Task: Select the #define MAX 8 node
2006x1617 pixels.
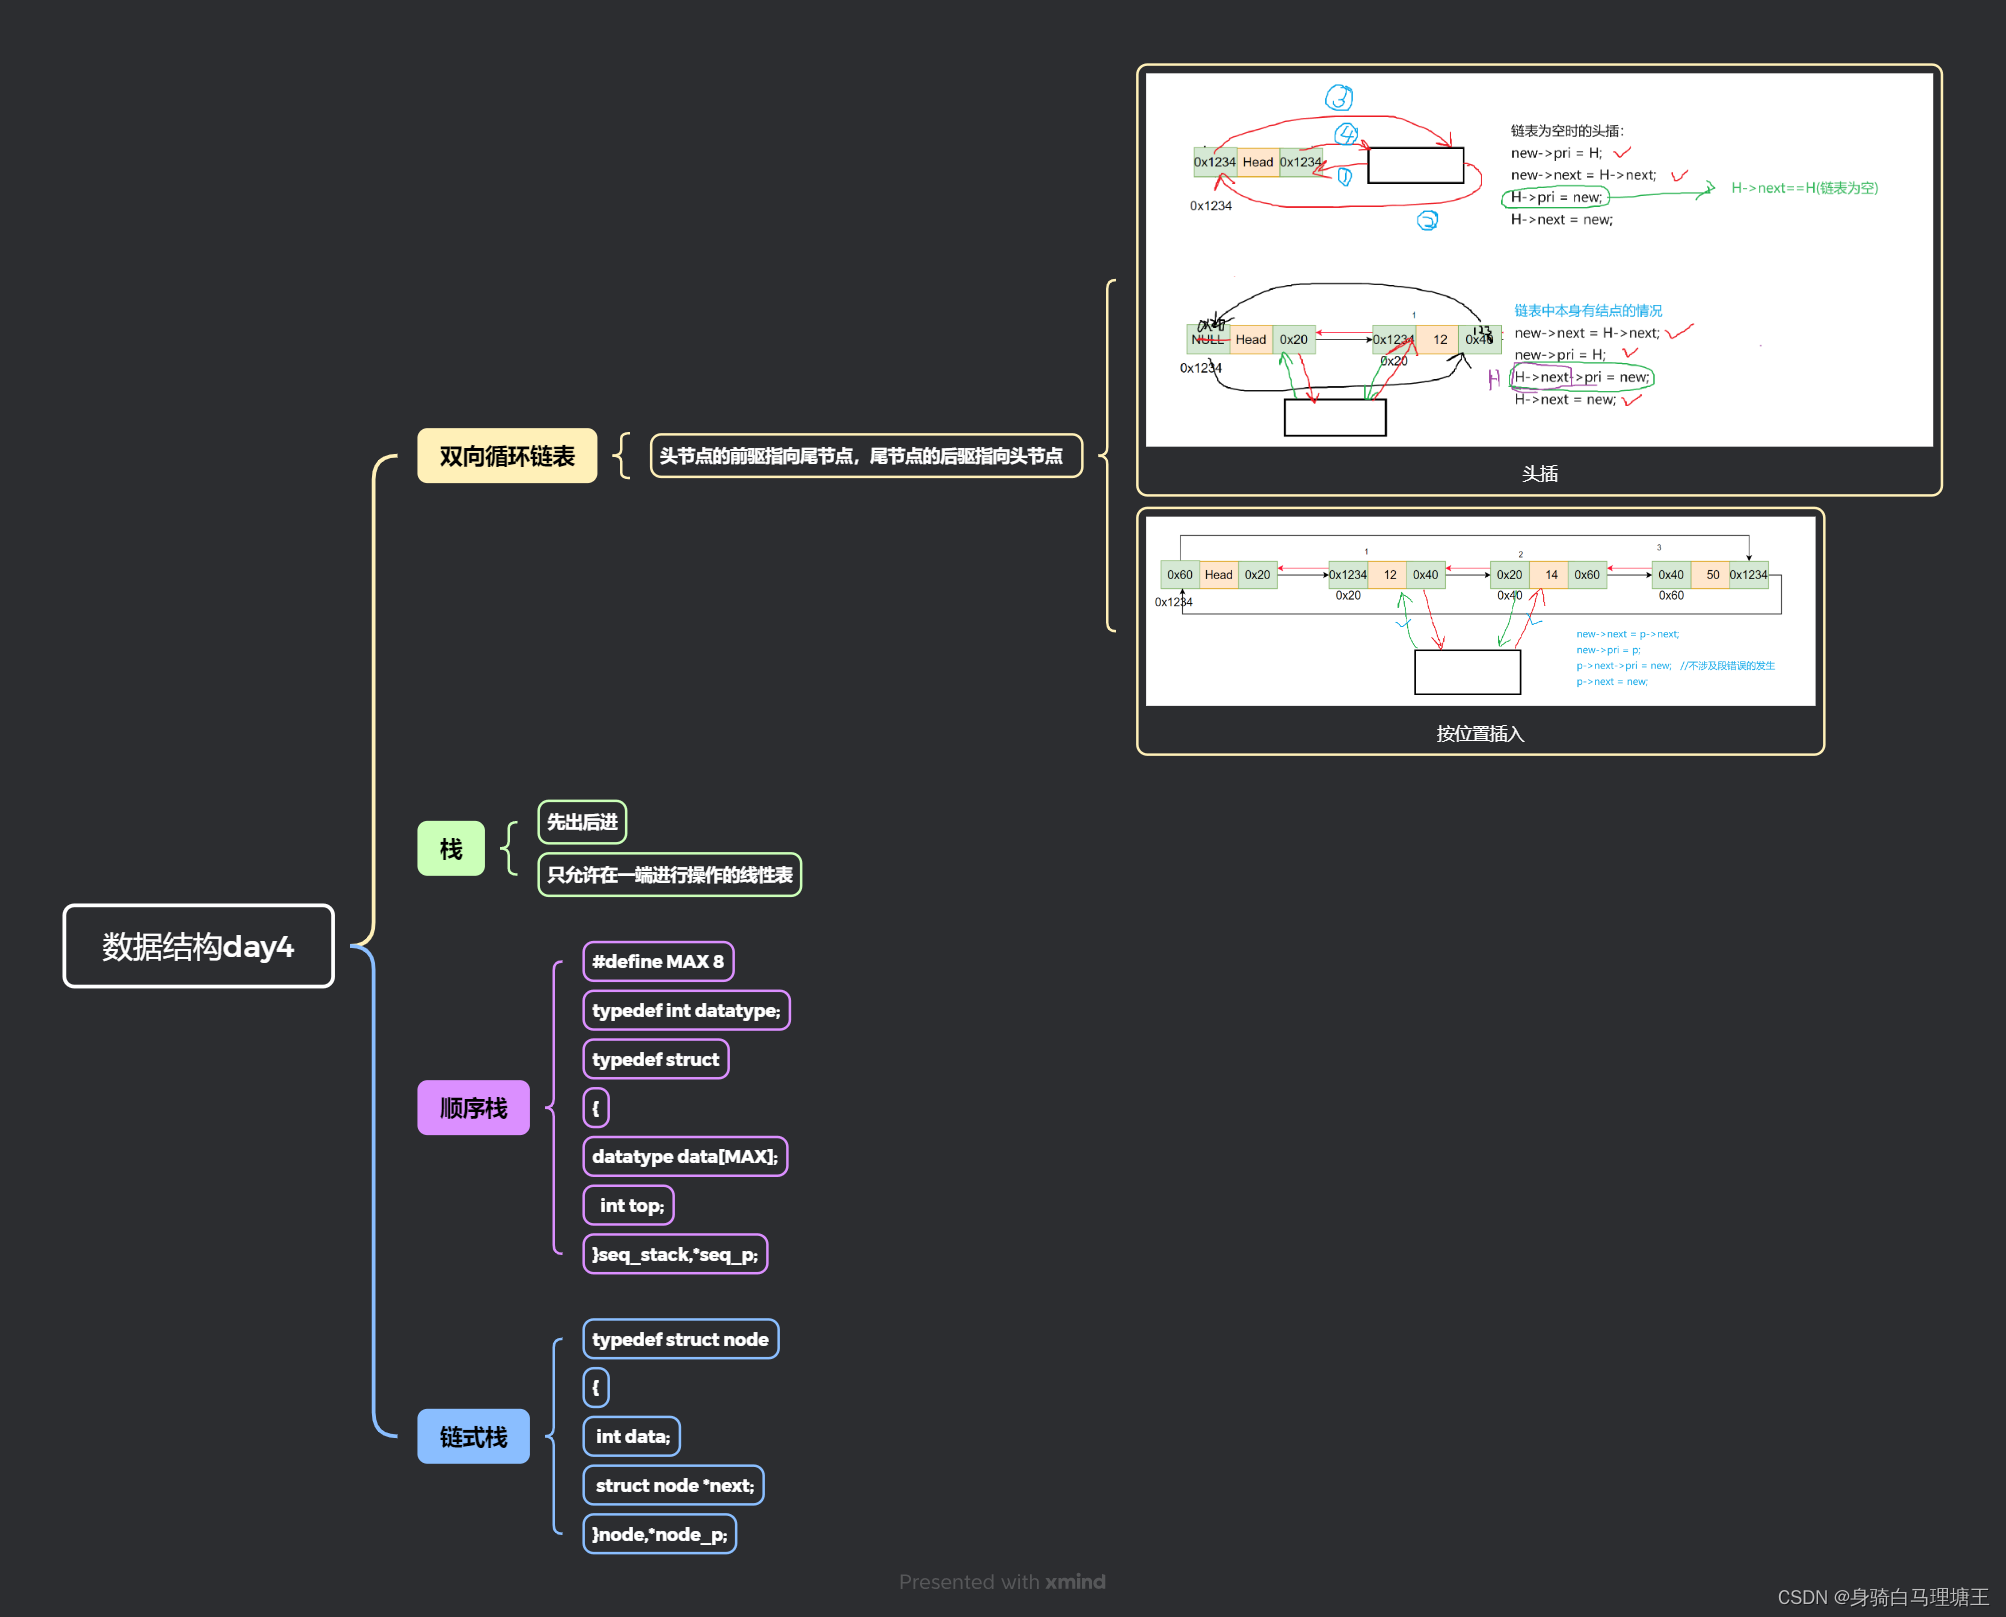Action: 658,961
